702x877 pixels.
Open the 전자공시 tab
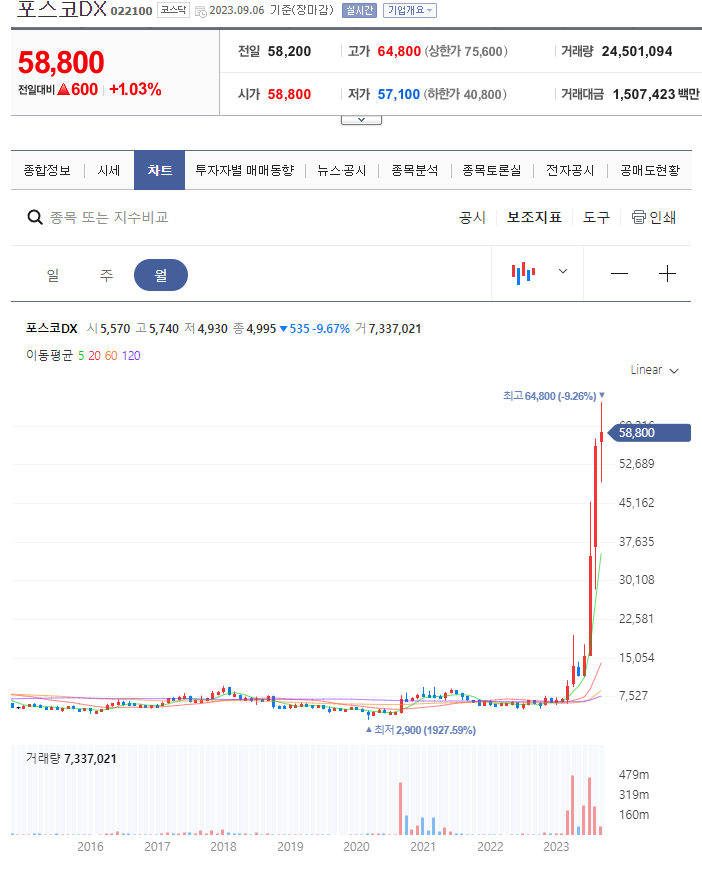pos(570,171)
